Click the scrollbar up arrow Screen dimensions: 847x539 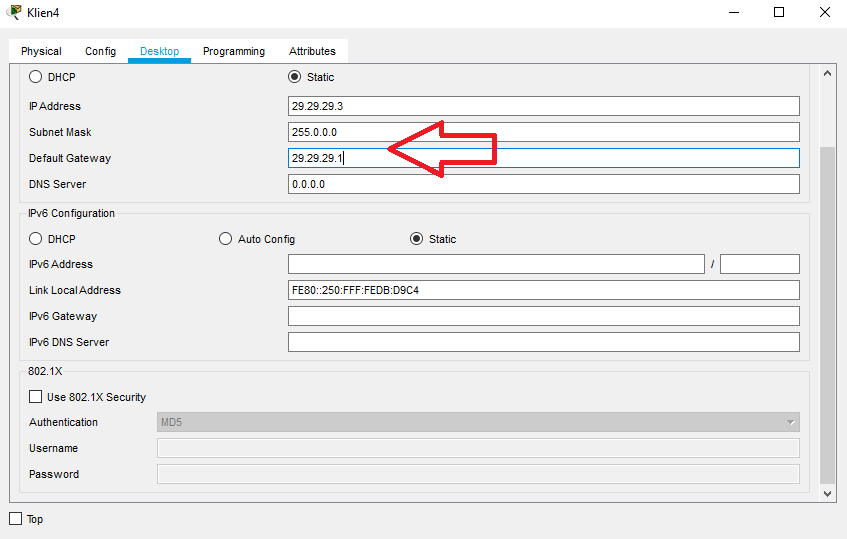click(827, 73)
